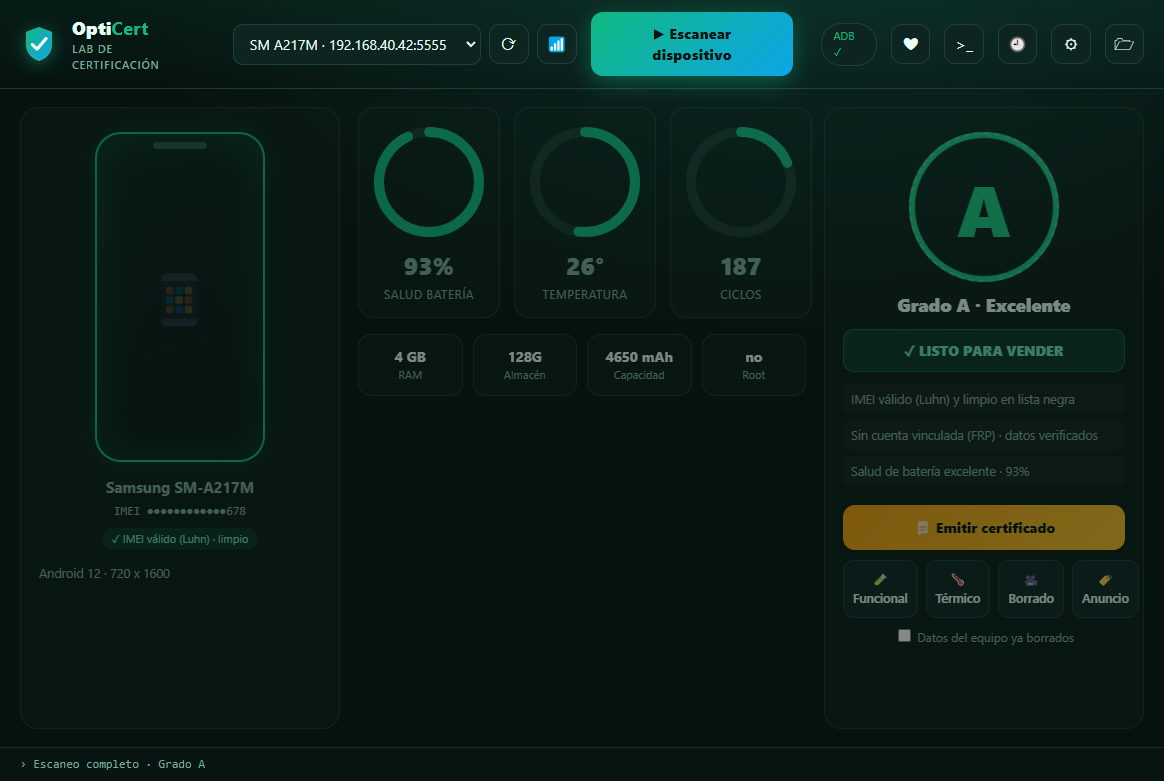Screen dimensions: 1164x781
Task: Click the Ciclos 187 gauge
Action: [741, 212]
